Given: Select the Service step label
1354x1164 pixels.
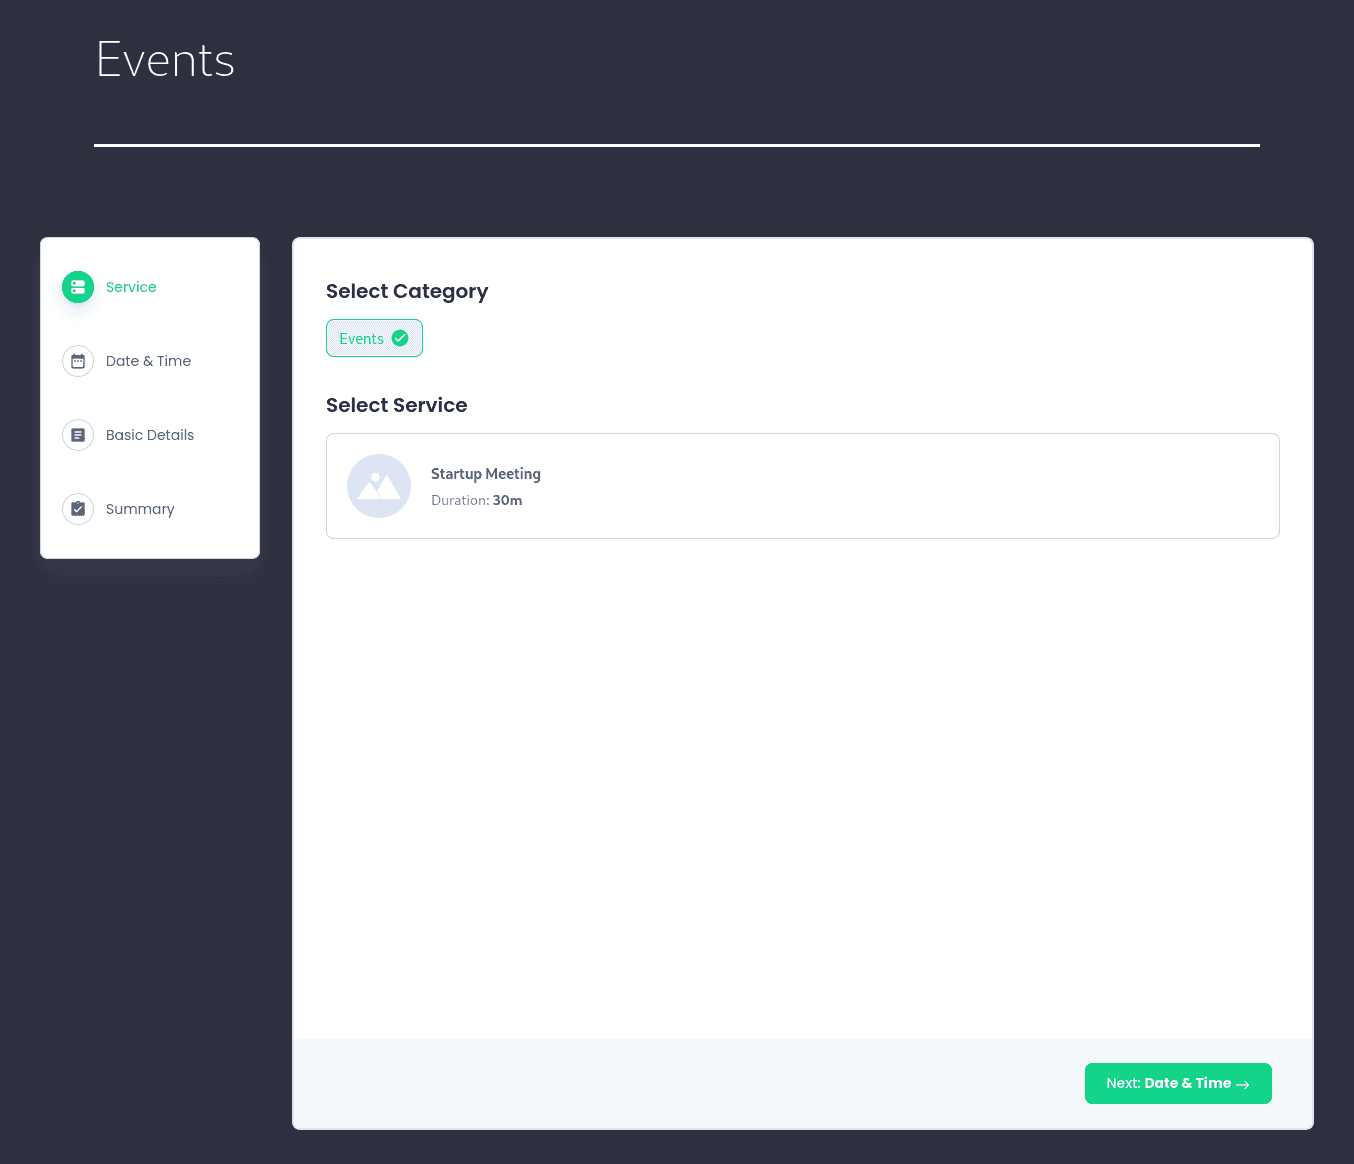Looking at the screenshot, I should point(131,287).
